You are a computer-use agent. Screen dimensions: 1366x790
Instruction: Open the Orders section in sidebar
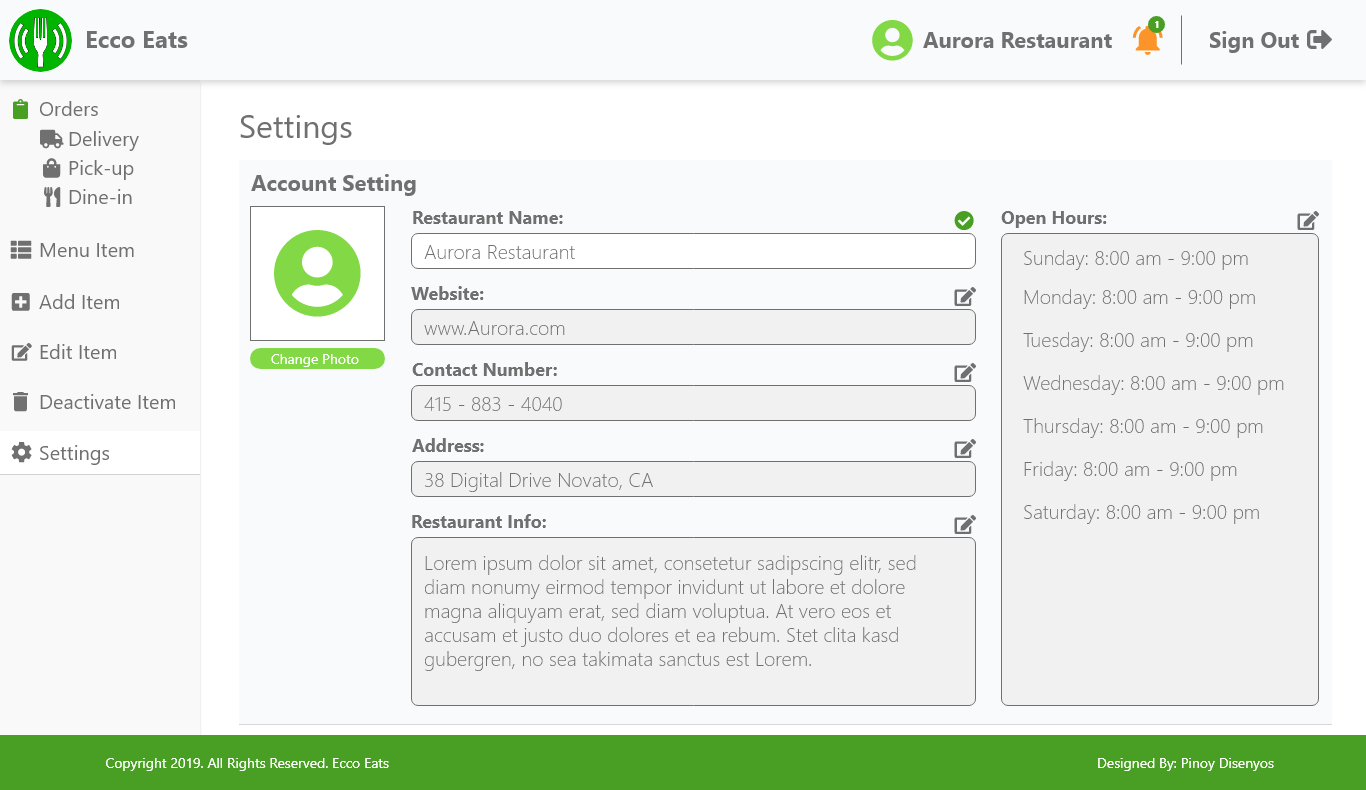pyautogui.click(x=68, y=110)
